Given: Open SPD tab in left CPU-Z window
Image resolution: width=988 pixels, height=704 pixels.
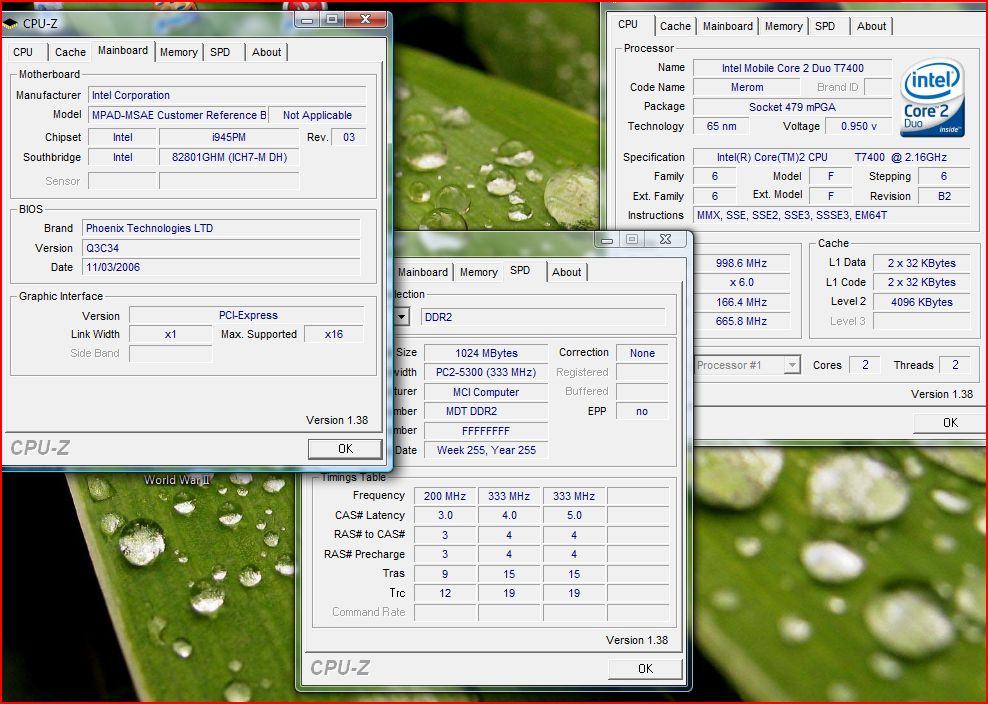Looking at the screenshot, I should pyautogui.click(x=220, y=52).
